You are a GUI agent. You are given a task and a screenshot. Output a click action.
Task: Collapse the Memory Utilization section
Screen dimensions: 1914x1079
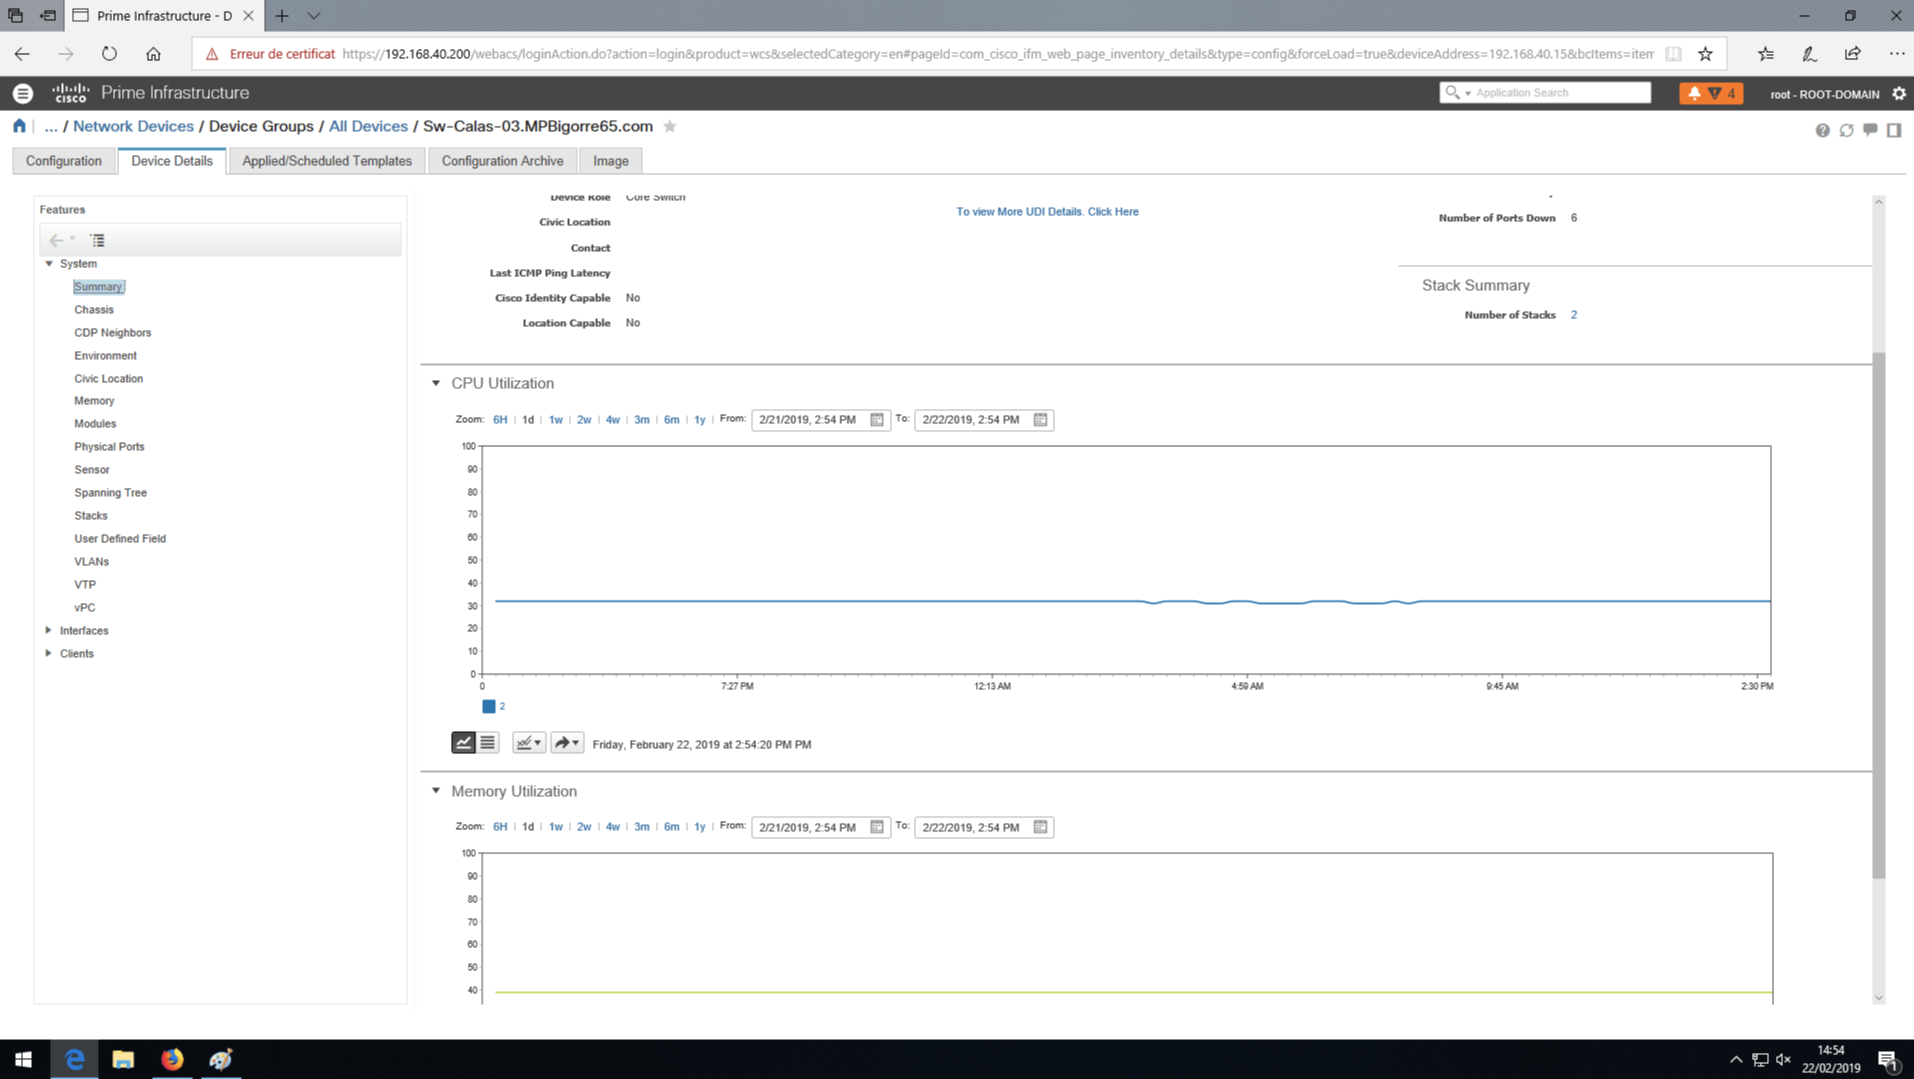[436, 791]
